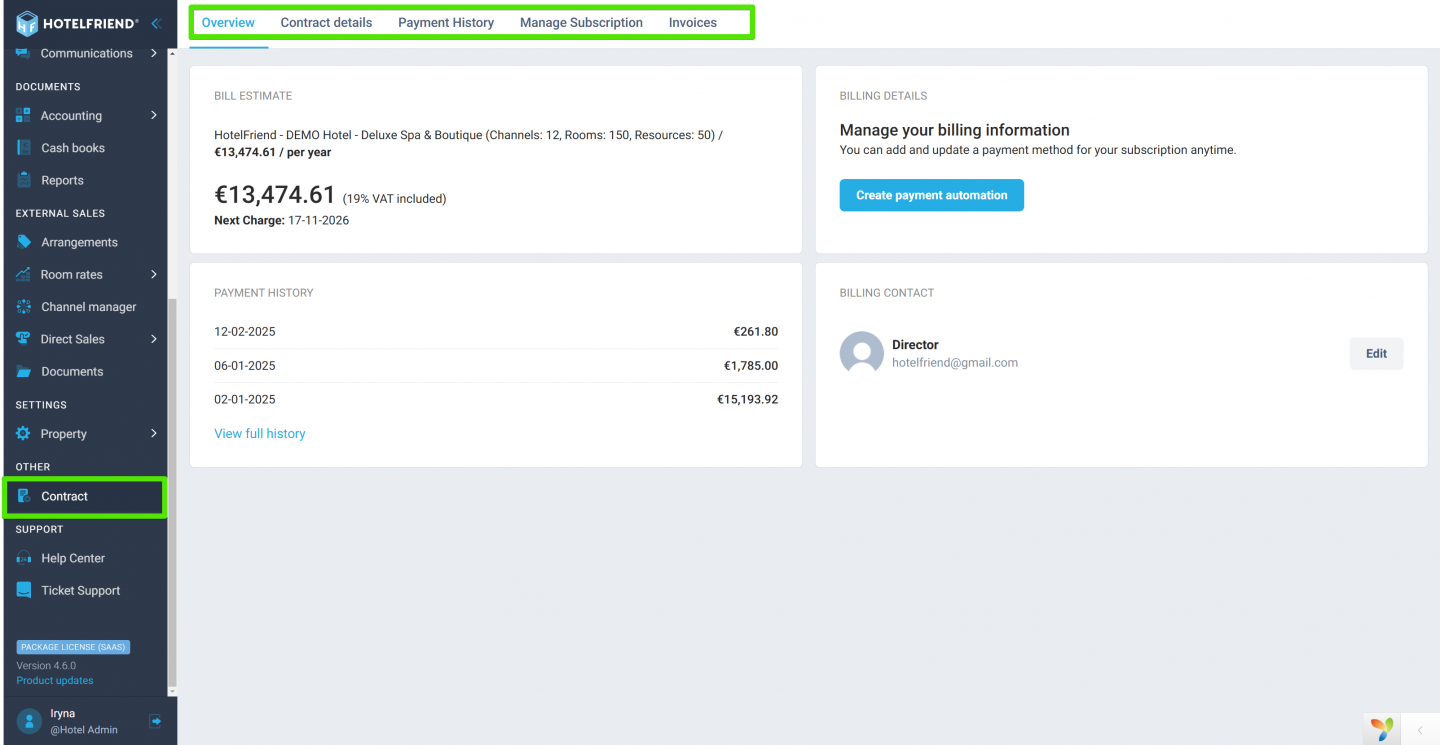Click the Contract document icon
The height and width of the screenshot is (745, 1440).
(x=23, y=496)
